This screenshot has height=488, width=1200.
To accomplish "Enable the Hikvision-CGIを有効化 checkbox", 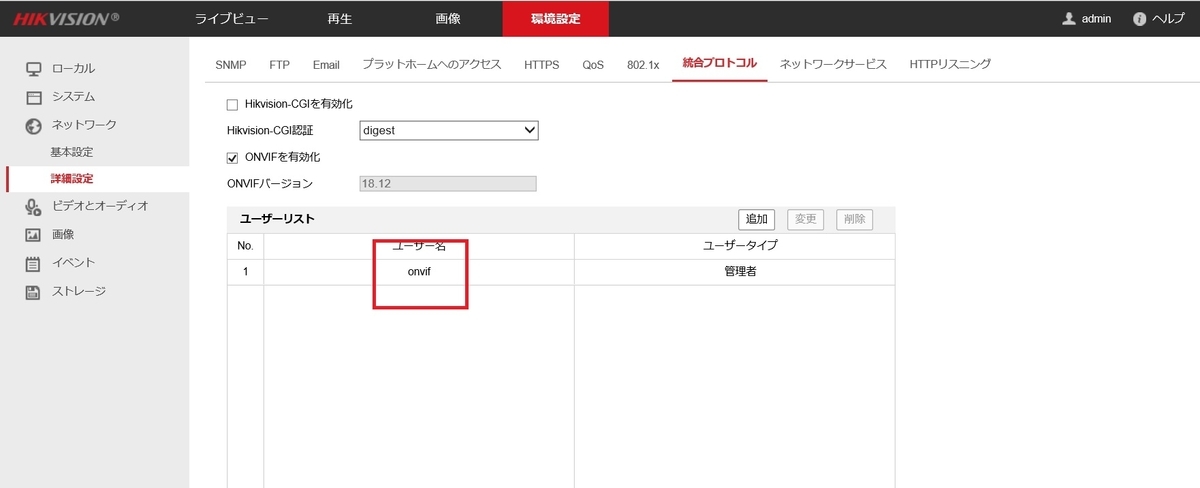I will [233, 104].
